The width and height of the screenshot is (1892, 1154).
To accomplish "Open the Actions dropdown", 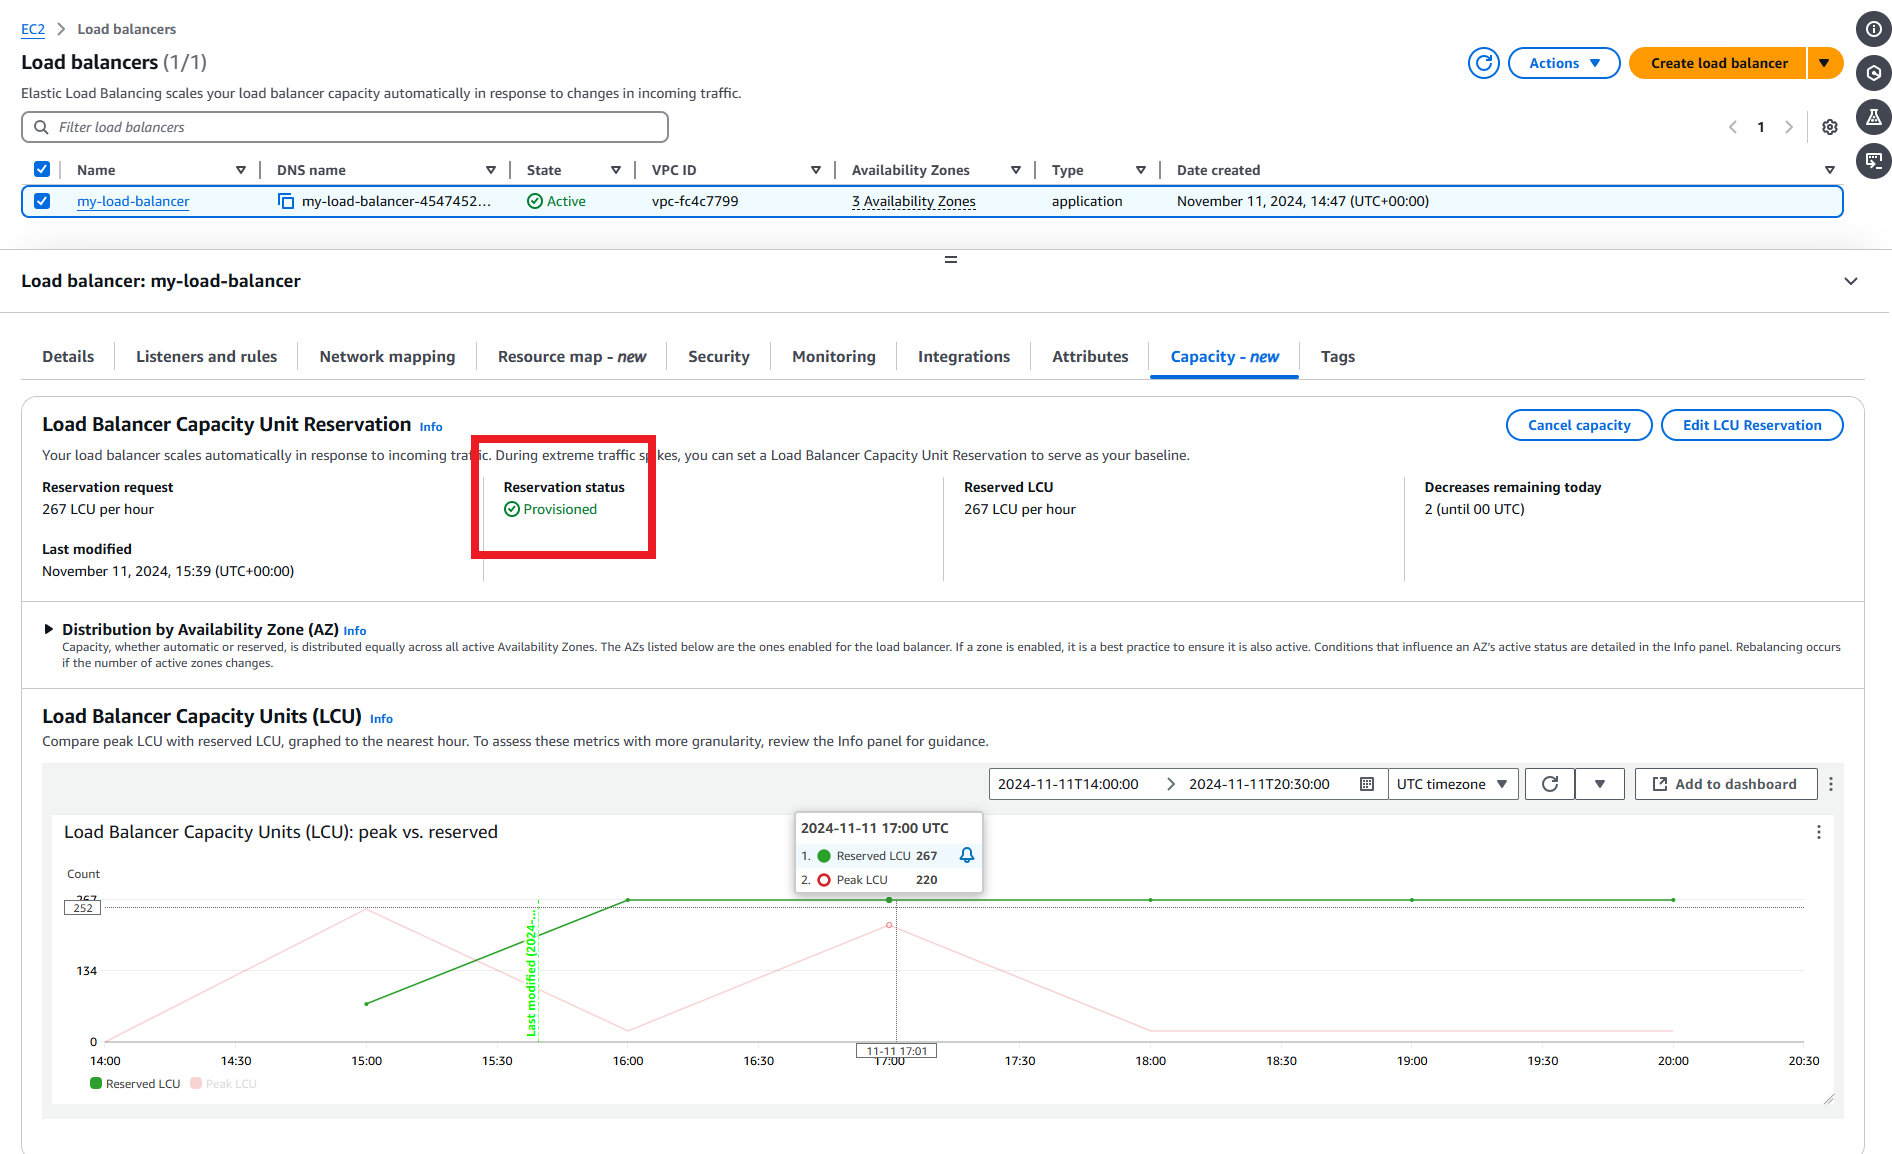I will point(1564,63).
